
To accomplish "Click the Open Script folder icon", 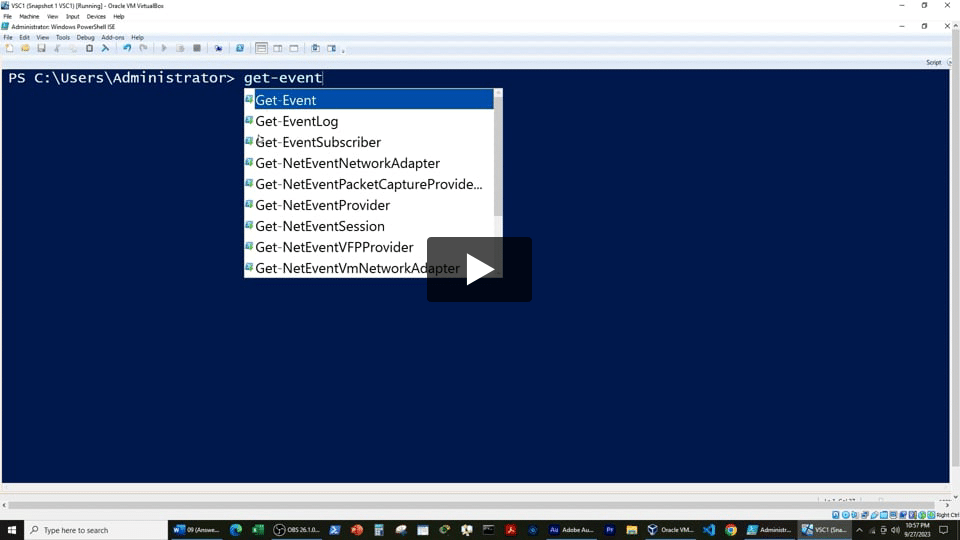I will point(24,48).
